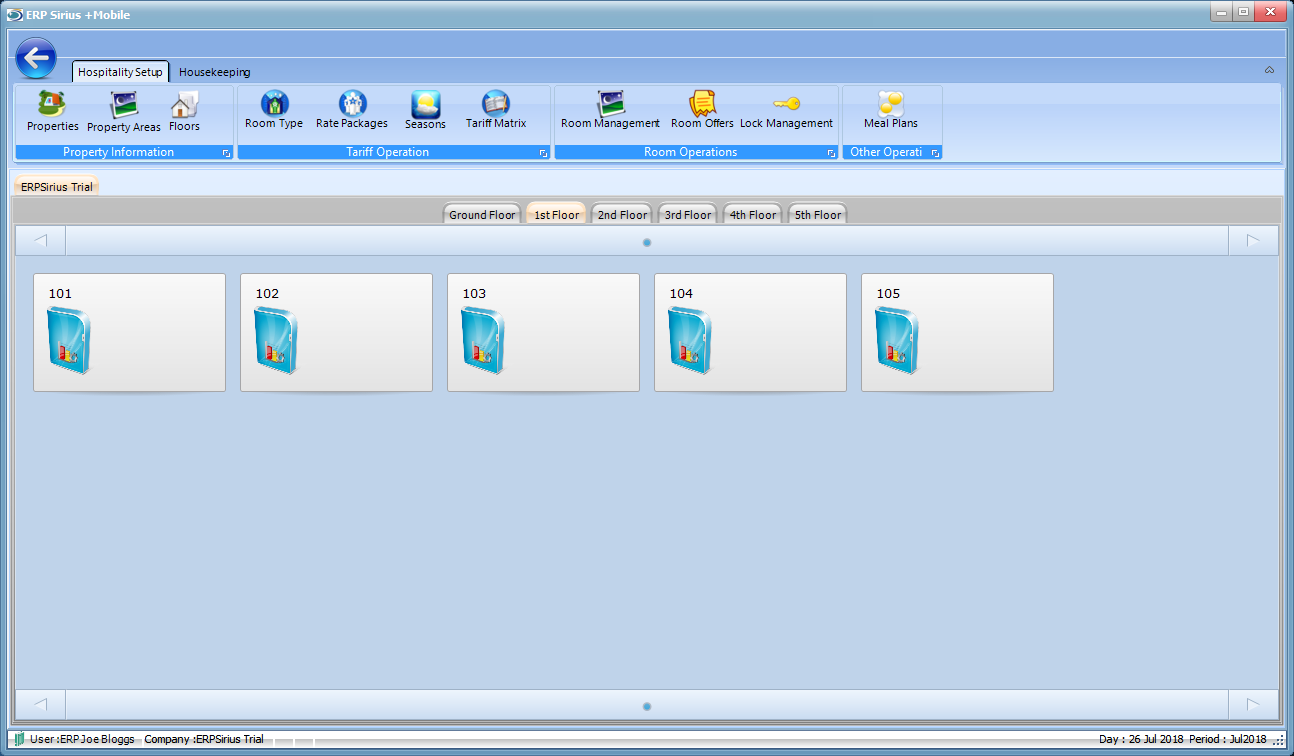Select the room 103 icon
Screen dimensions: 1294x756
[x=483, y=341]
